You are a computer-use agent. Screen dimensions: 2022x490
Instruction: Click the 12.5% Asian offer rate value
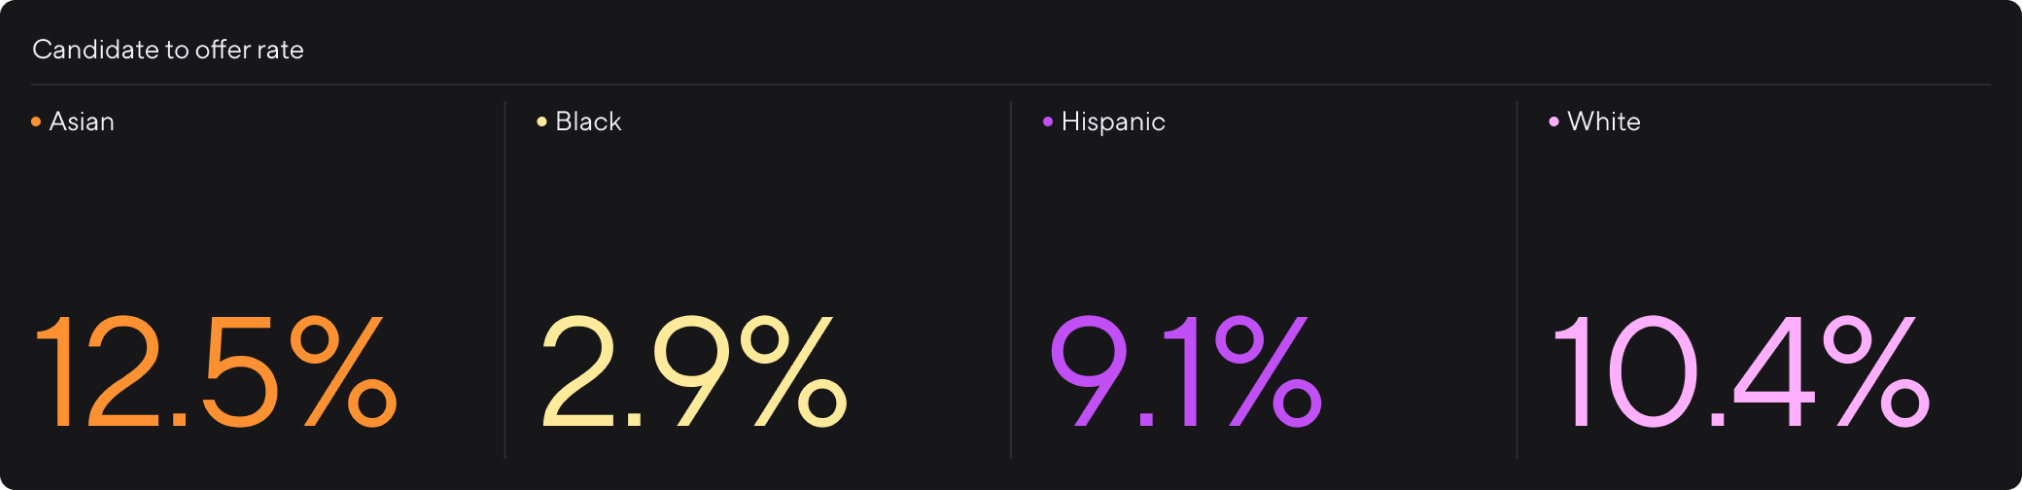[x=216, y=372]
